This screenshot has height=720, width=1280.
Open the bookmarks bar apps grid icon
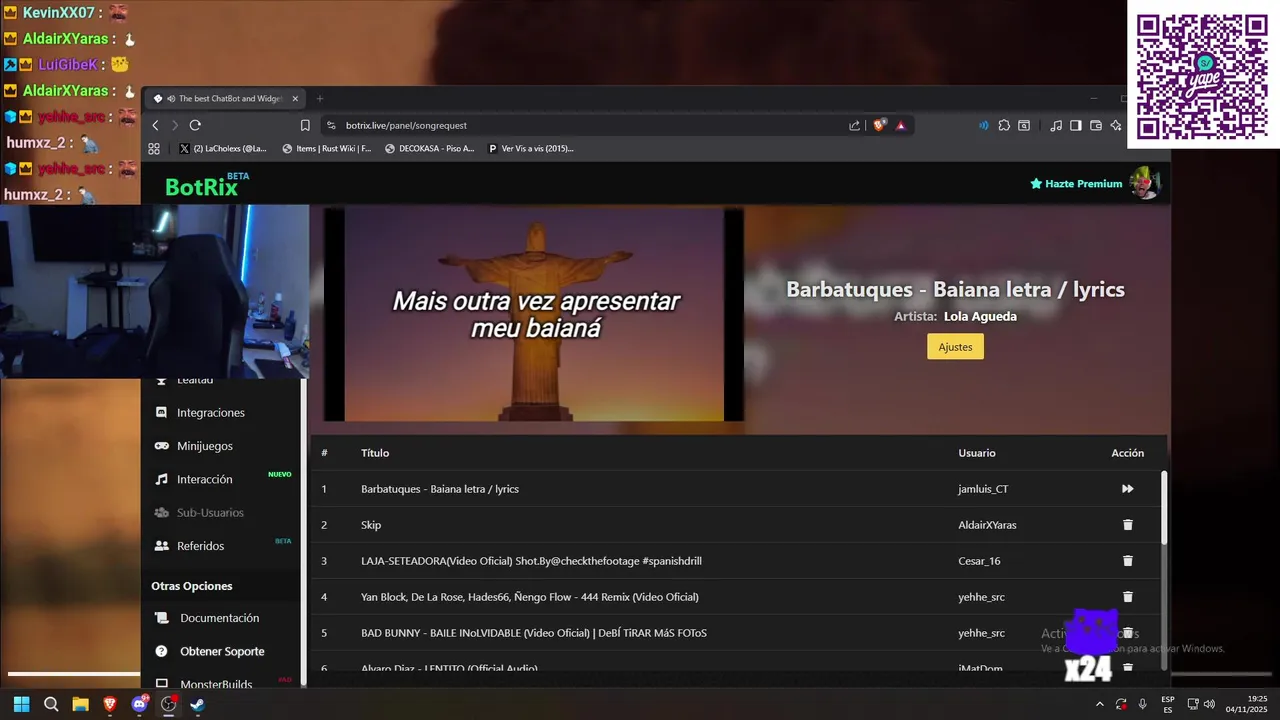154,149
